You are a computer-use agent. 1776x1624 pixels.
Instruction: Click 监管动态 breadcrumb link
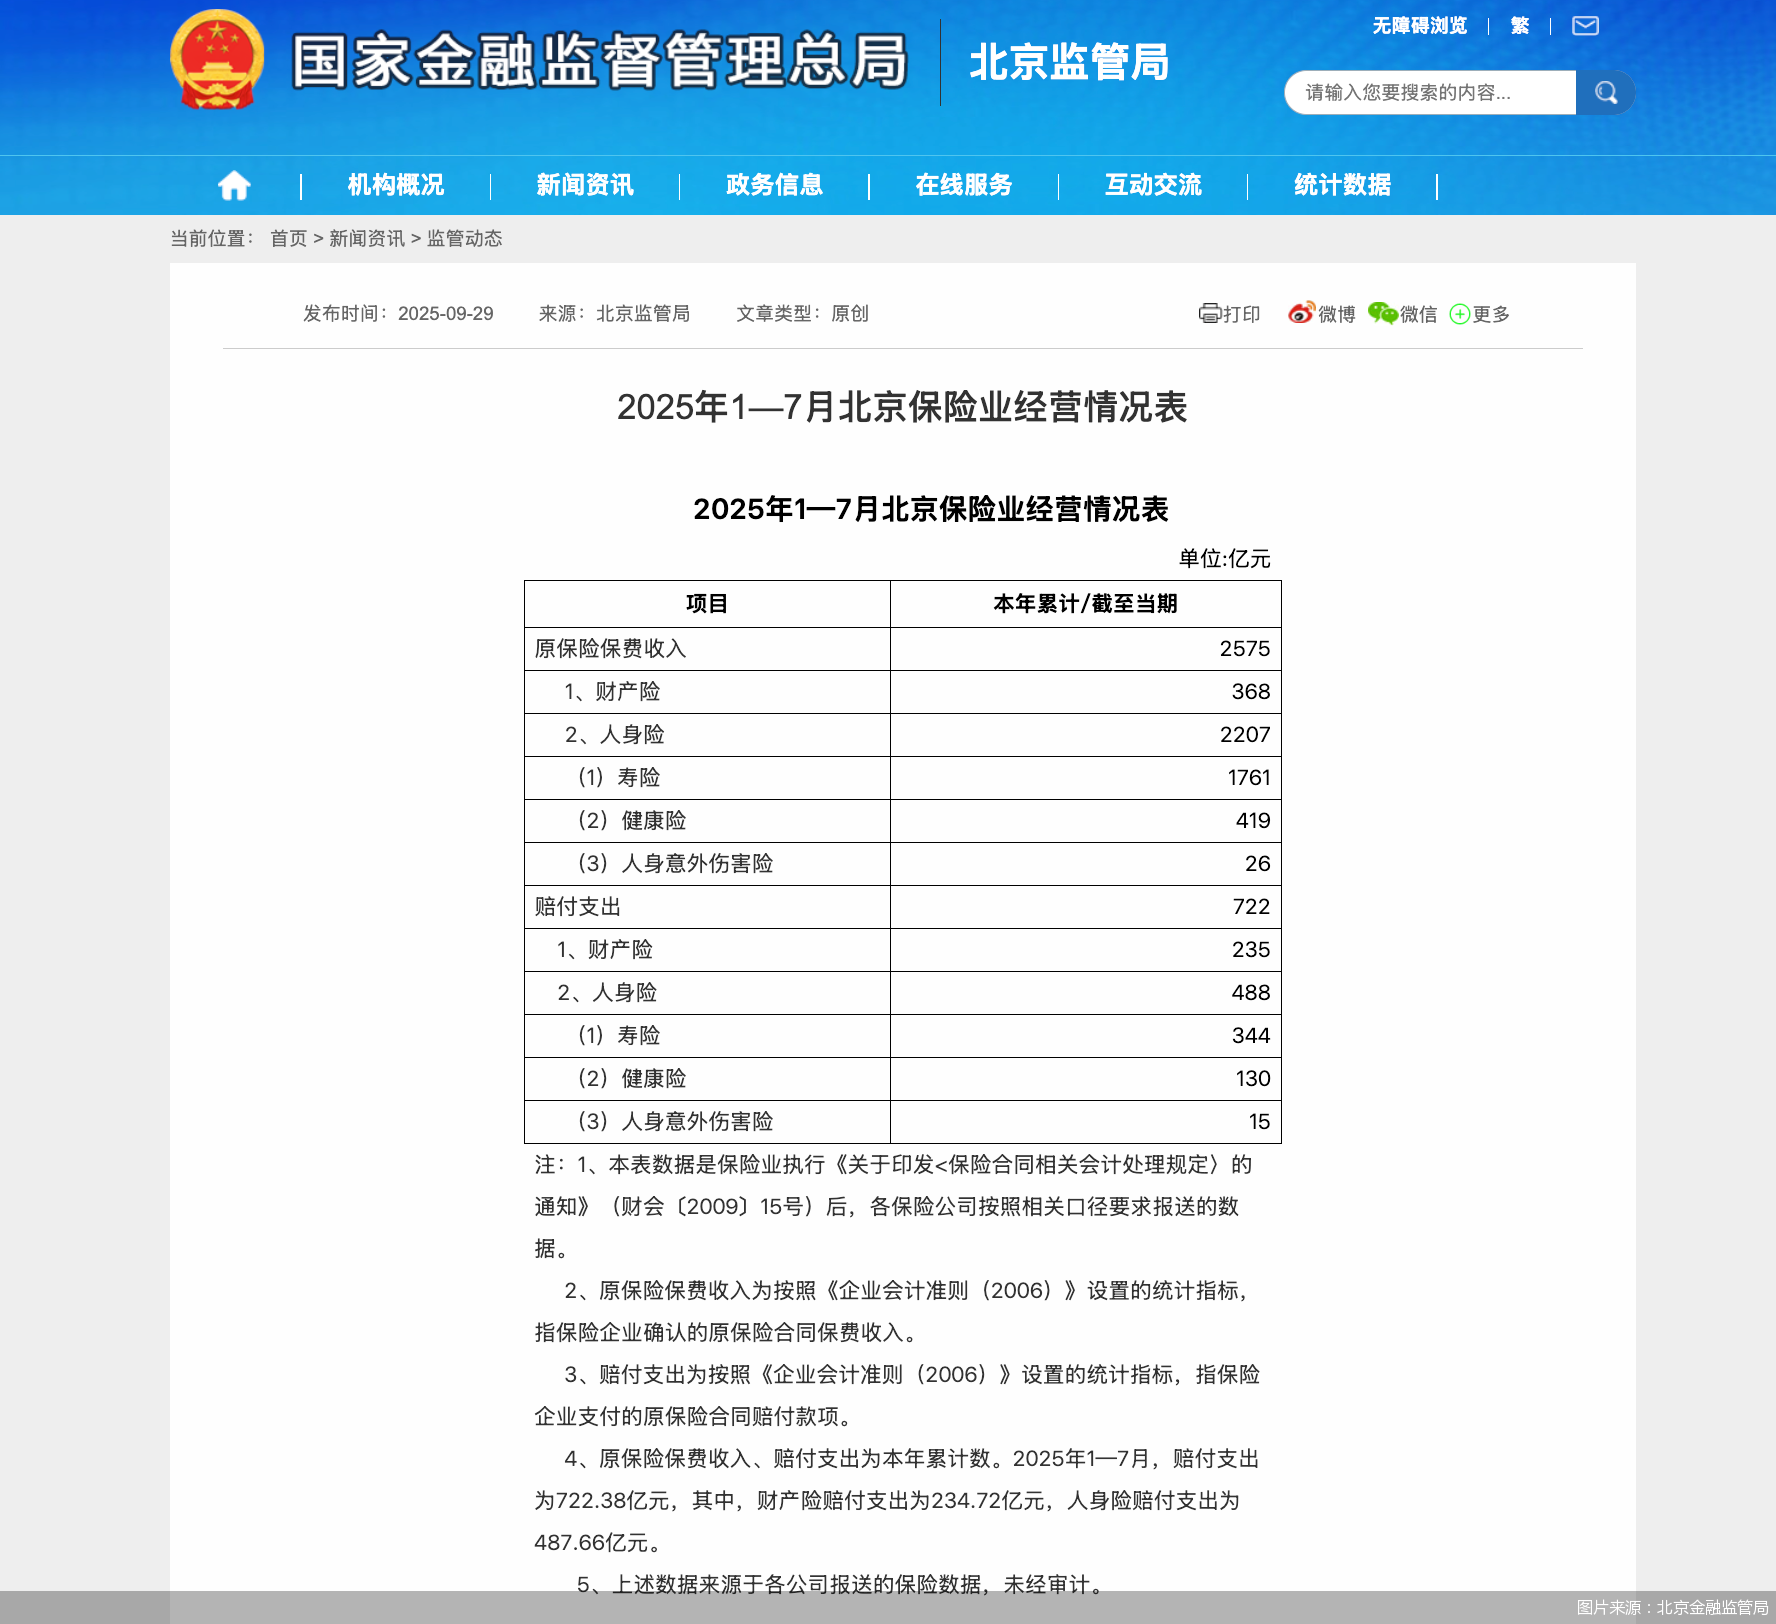click(464, 239)
